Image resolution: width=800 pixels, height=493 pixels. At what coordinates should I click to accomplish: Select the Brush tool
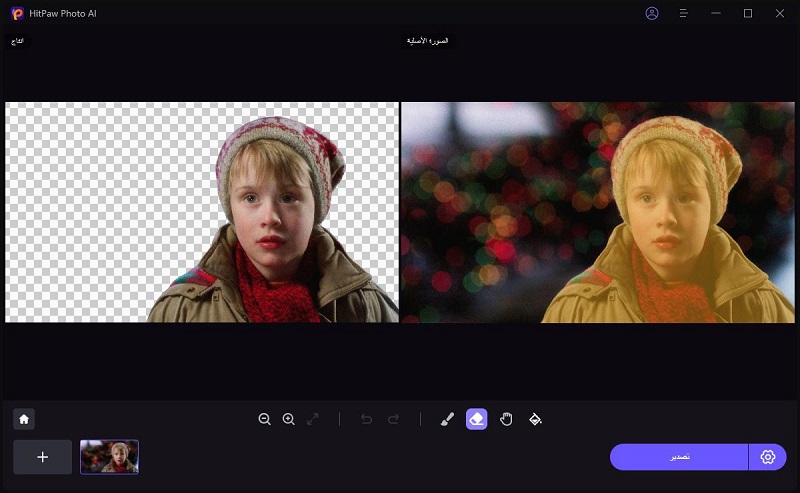point(447,419)
